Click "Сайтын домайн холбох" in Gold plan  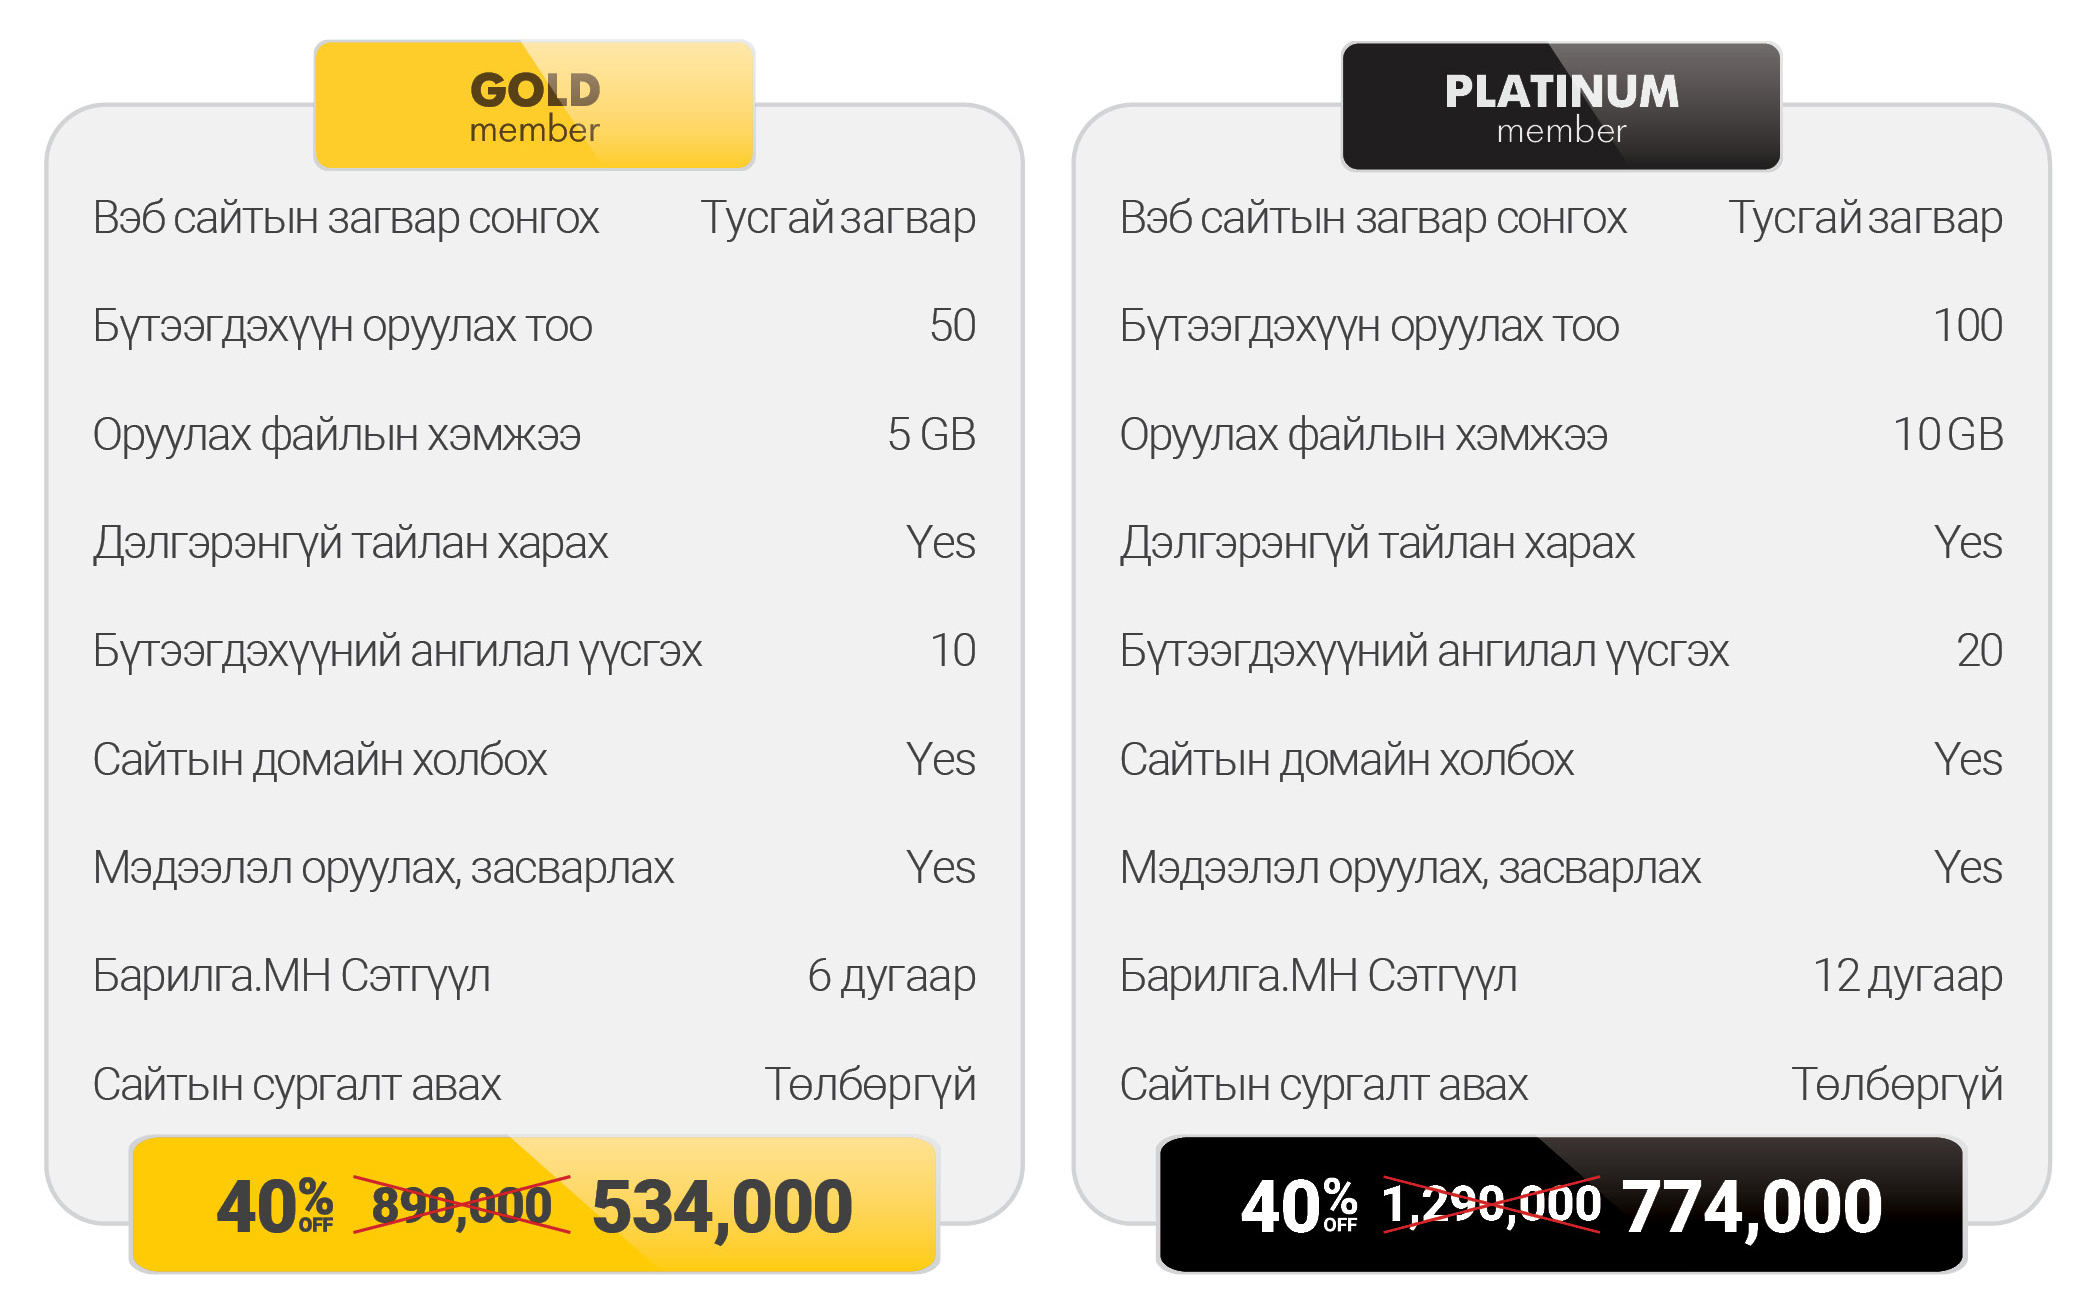[320, 760]
